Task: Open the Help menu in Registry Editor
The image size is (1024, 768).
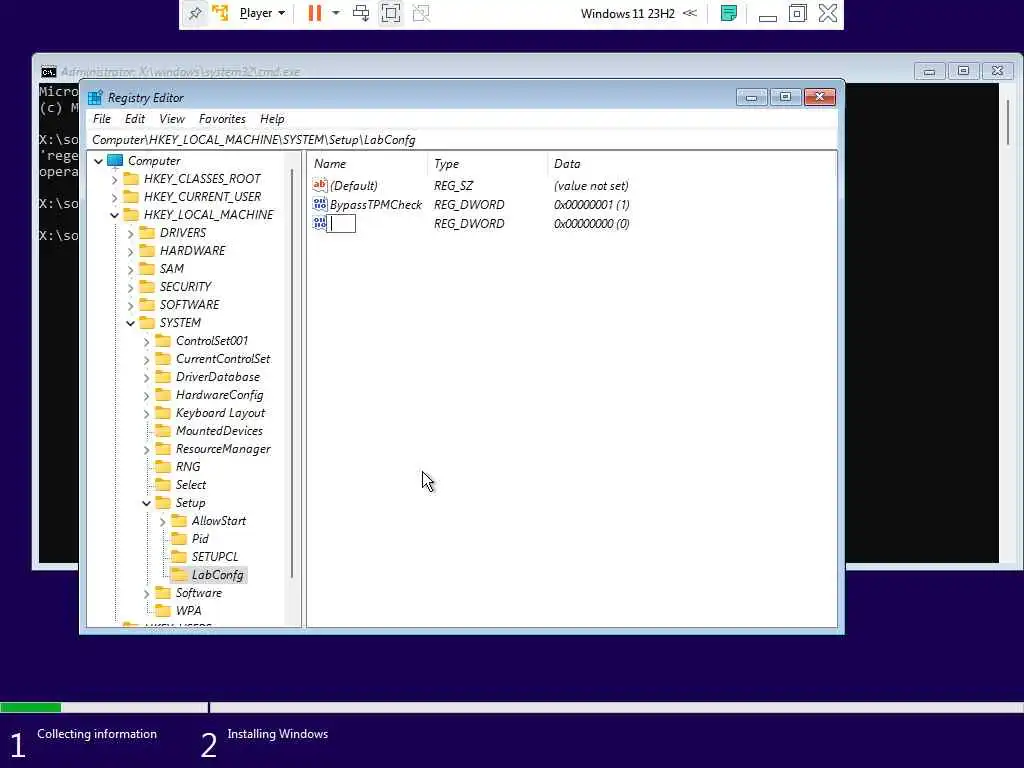Action: 272,119
